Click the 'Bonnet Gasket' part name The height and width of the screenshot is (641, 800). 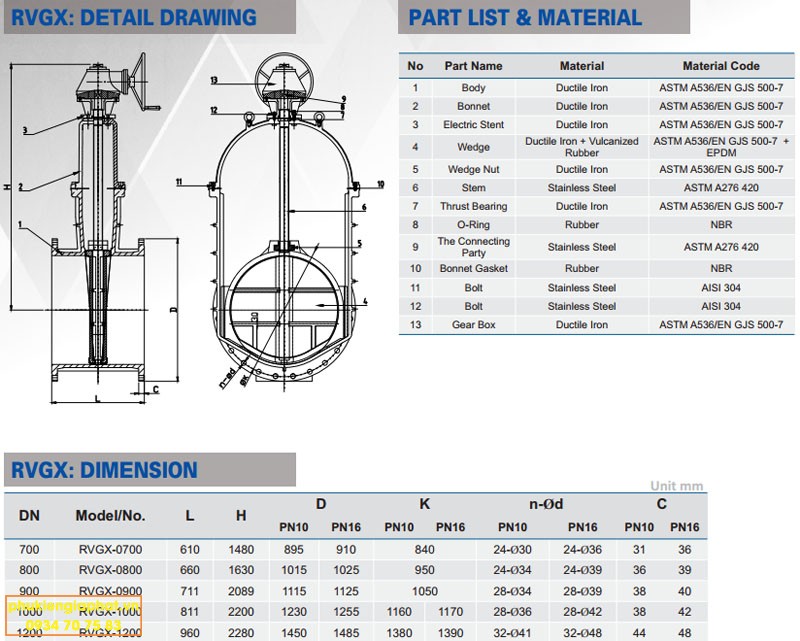(x=473, y=268)
